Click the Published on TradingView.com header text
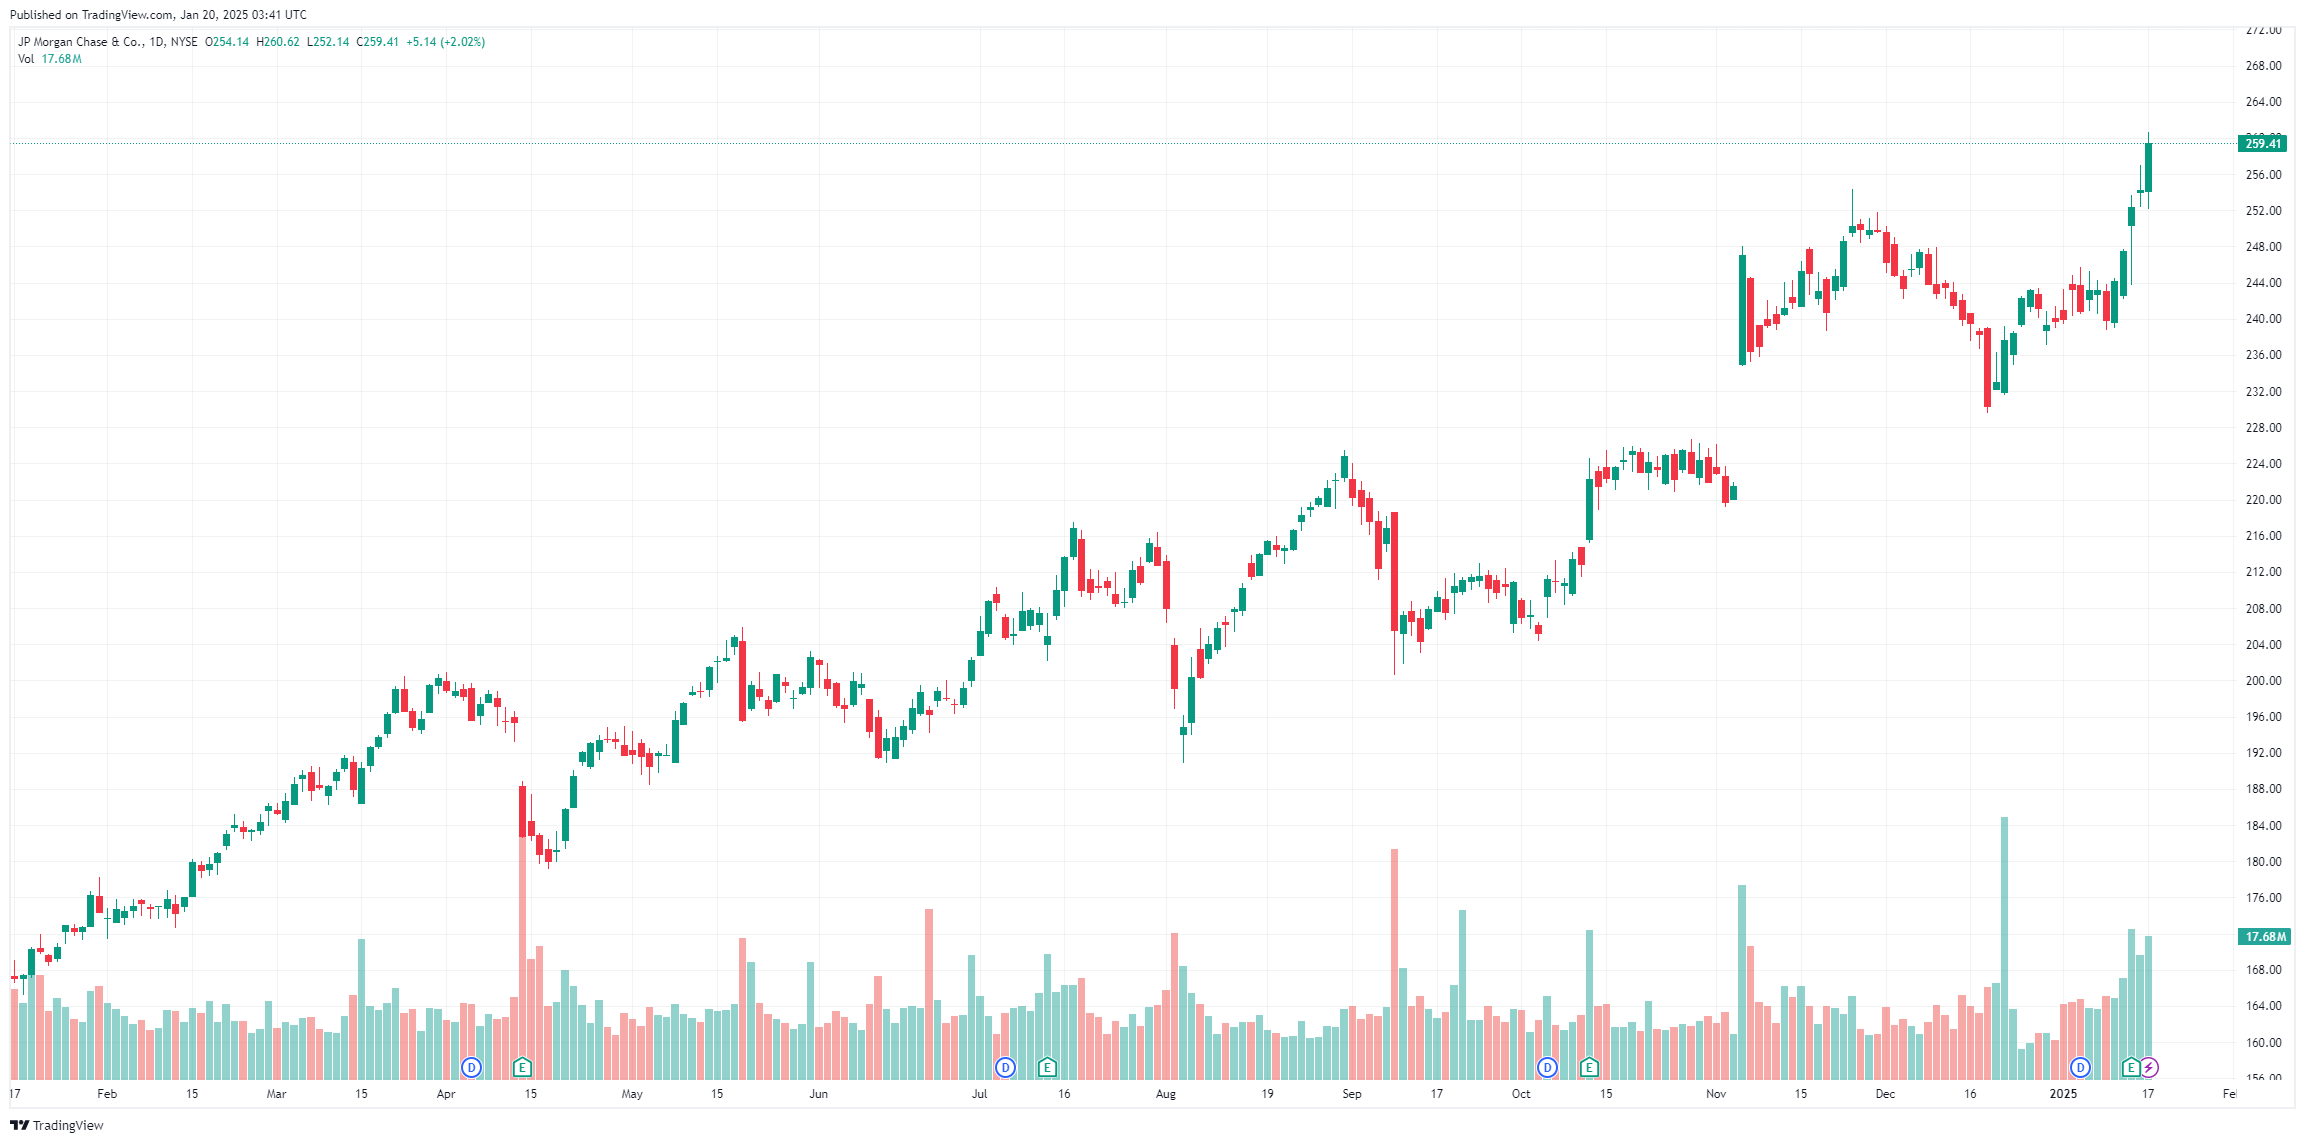Image resolution: width=2305 pixels, height=1143 pixels. (158, 15)
